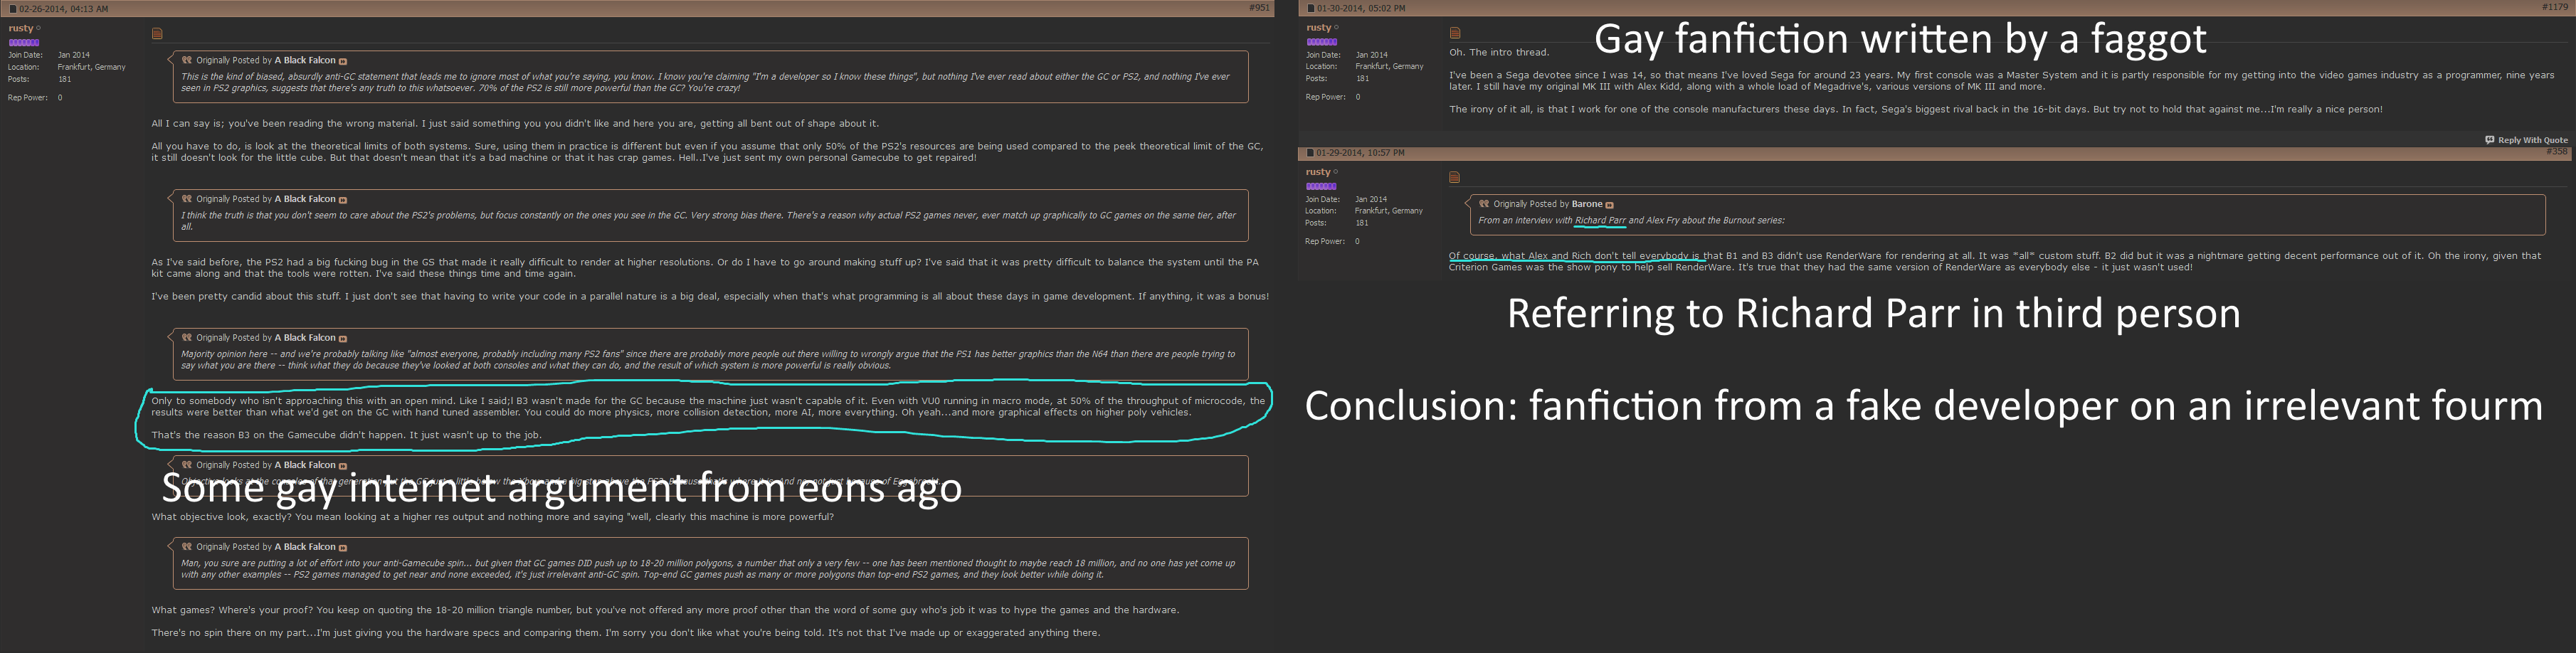Screen dimensions: 2576x653
Task: Click post status icon beside 01-29-2014, 10:57 PM
Action: tap(1310, 153)
